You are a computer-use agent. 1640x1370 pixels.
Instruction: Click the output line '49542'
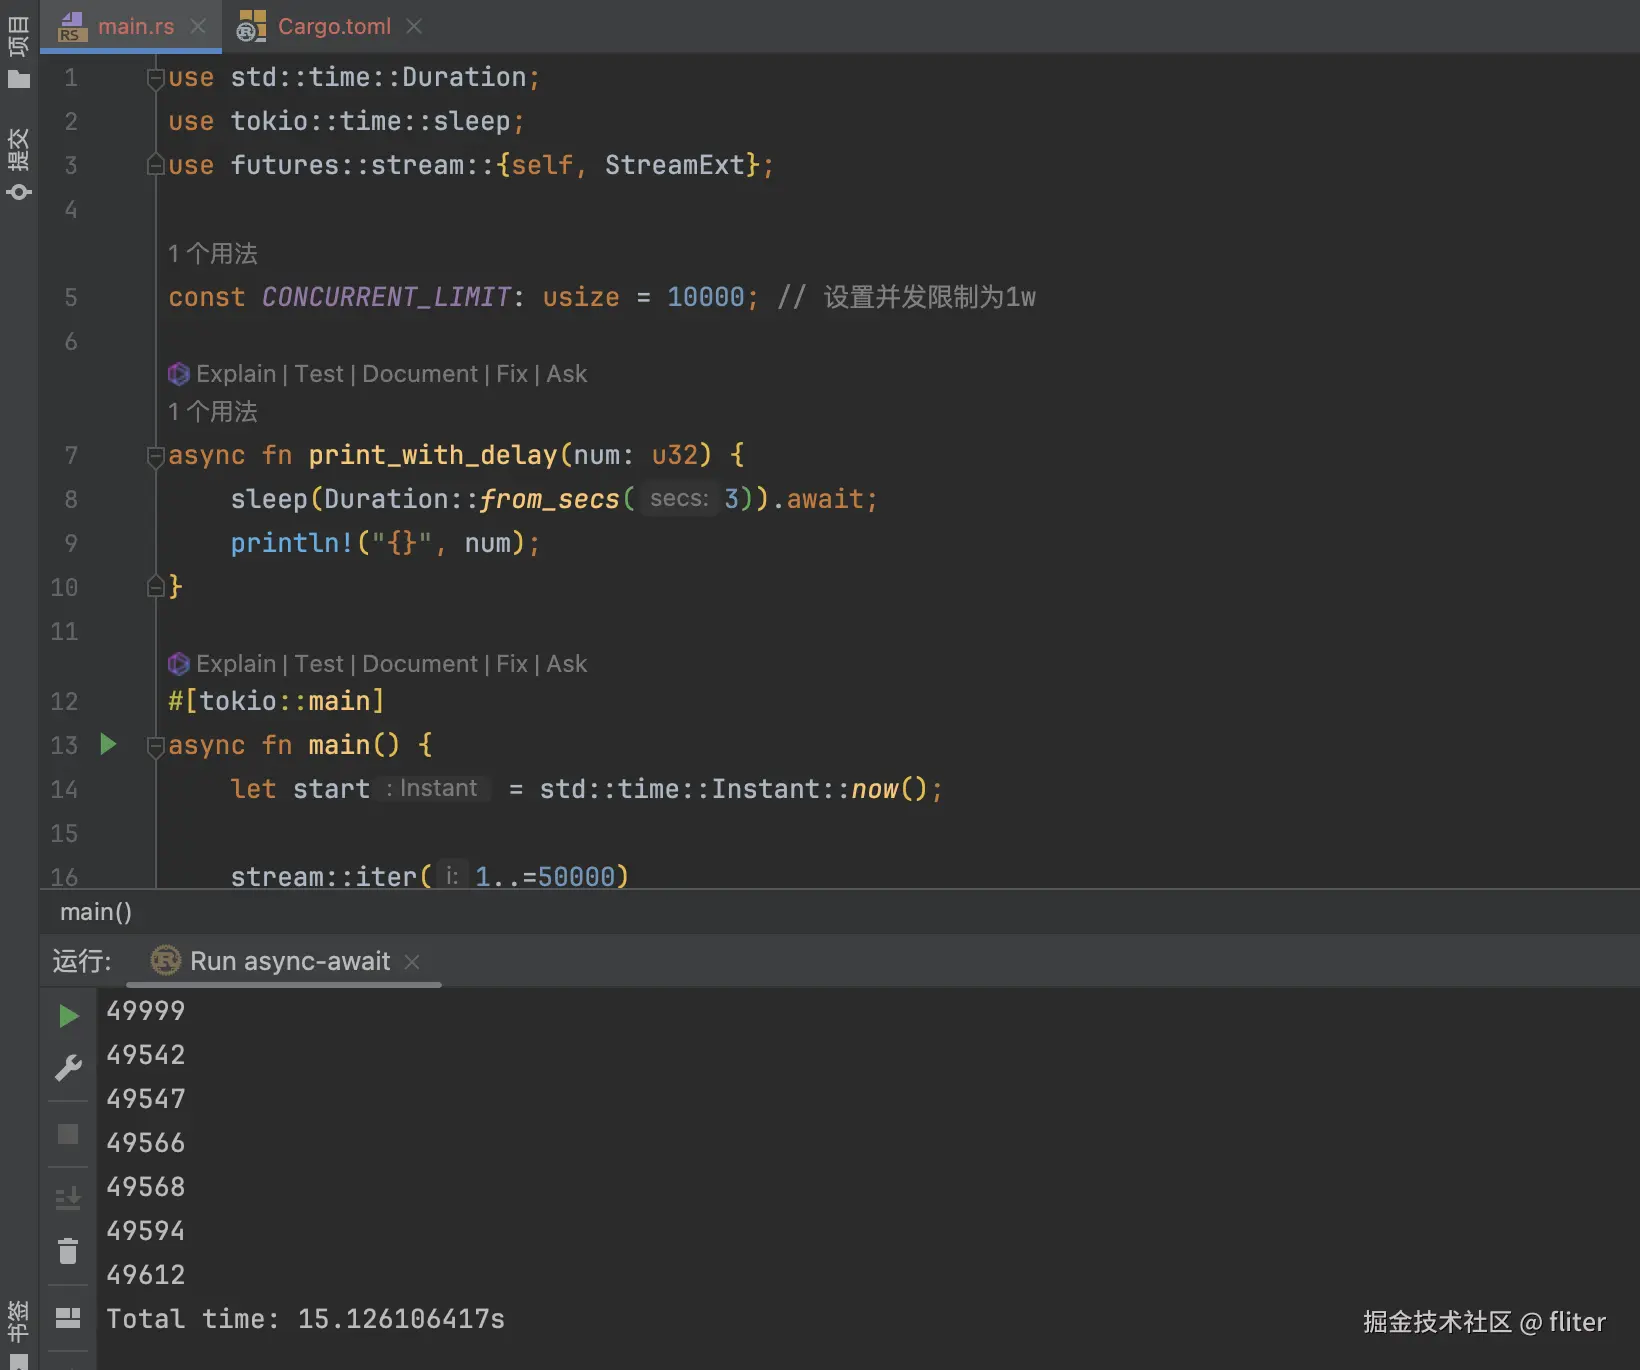point(145,1055)
